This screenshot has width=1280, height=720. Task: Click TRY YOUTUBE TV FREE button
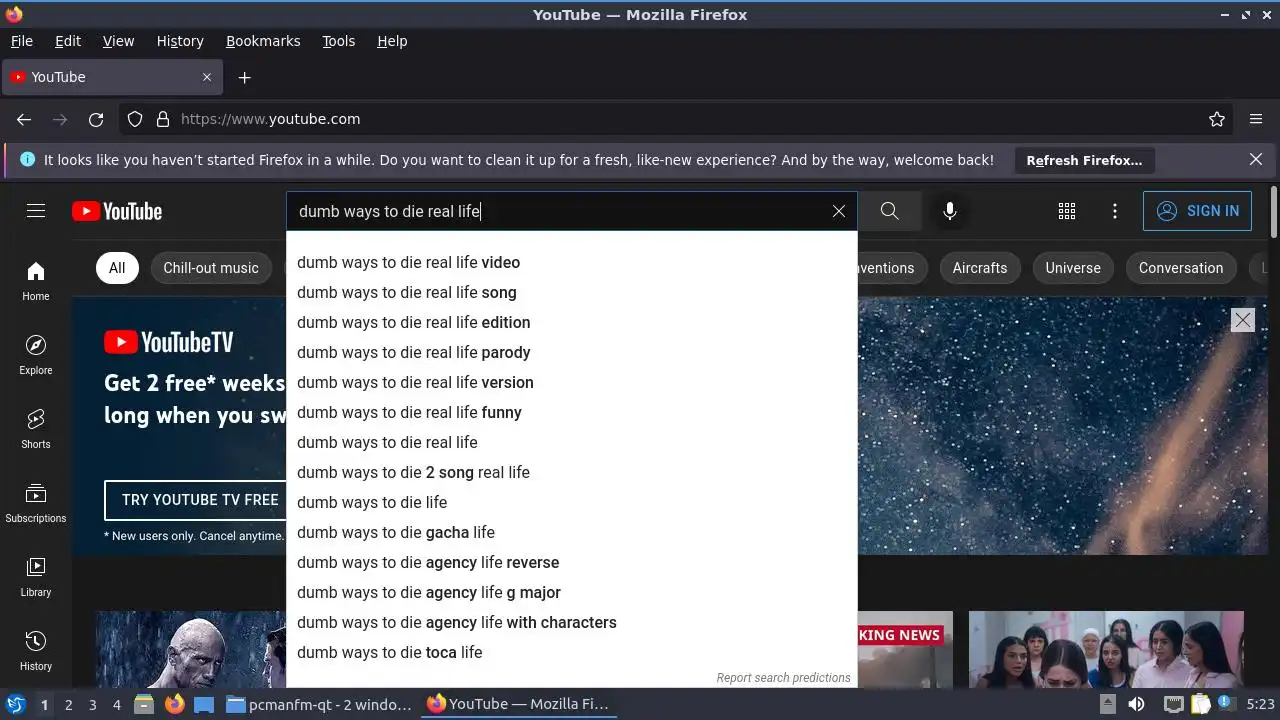pyautogui.click(x=200, y=500)
